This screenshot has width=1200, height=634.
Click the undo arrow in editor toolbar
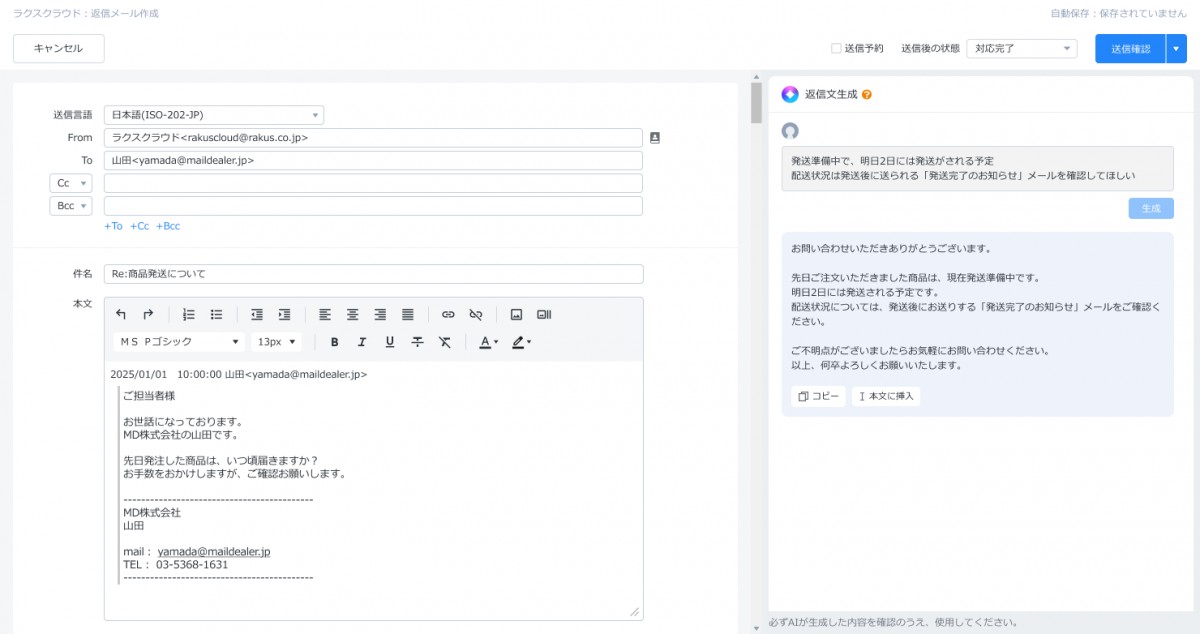pyautogui.click(x=121, y=314)
